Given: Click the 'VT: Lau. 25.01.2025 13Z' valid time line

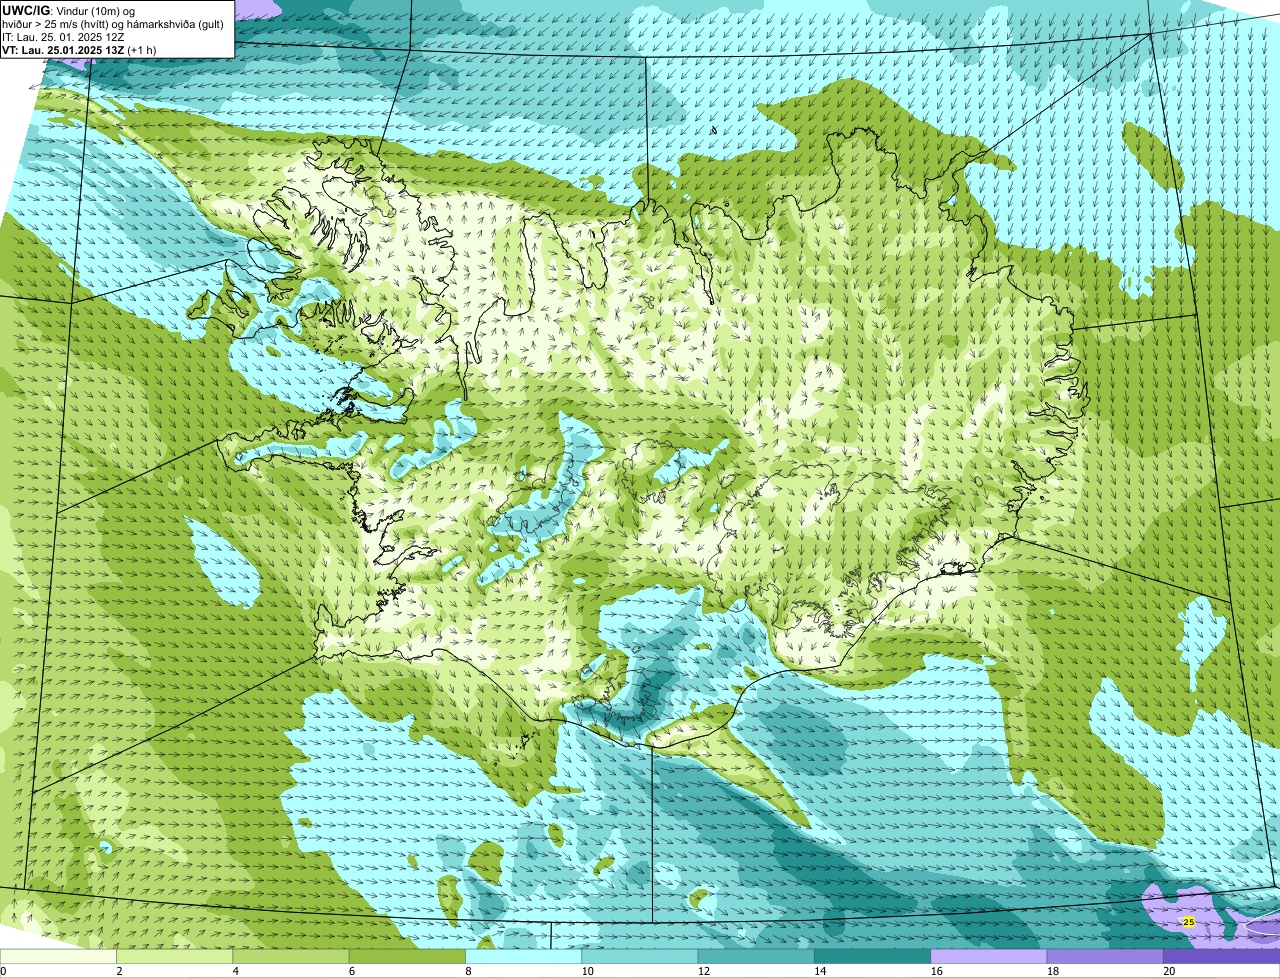Looking at the screenshot, I should tap(79, 50).
